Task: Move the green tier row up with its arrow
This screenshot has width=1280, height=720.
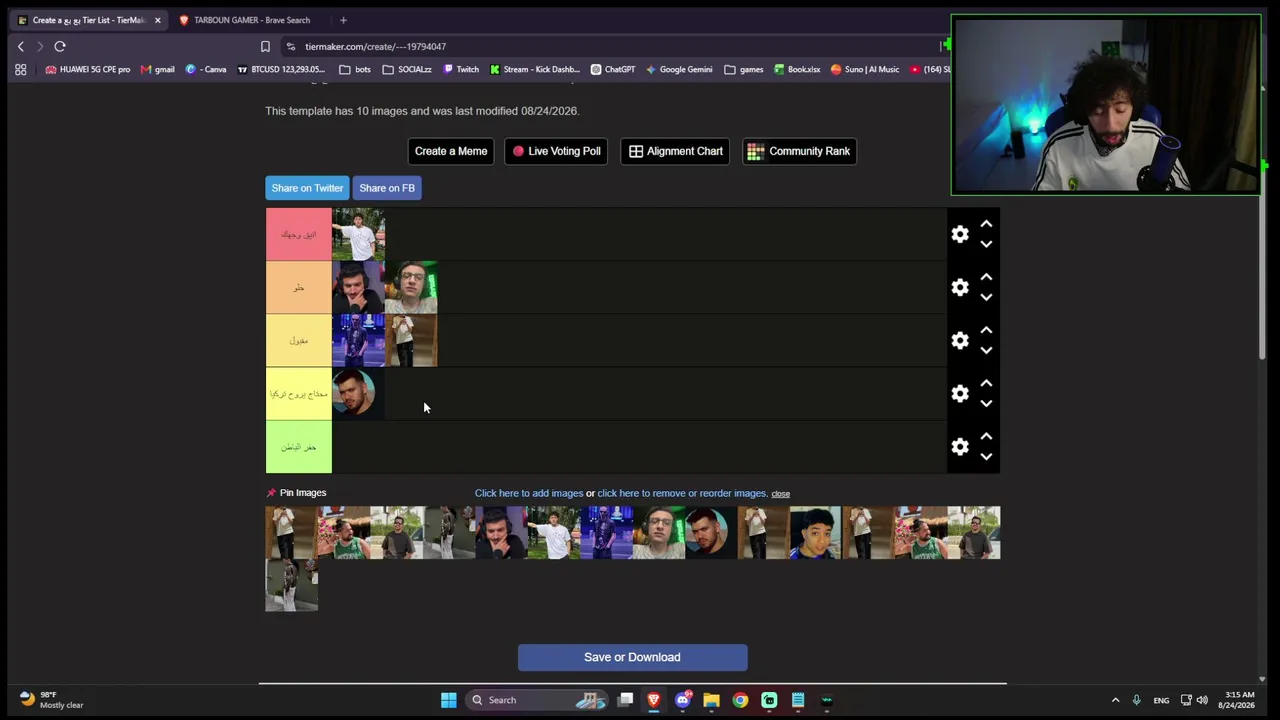Action: [986, 435]
